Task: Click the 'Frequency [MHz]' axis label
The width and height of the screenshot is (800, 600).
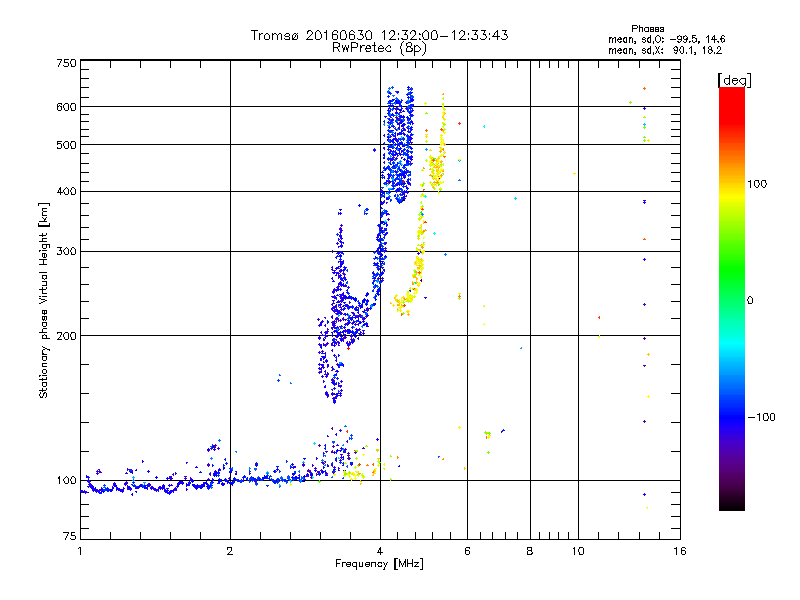Action: (379, 564)
